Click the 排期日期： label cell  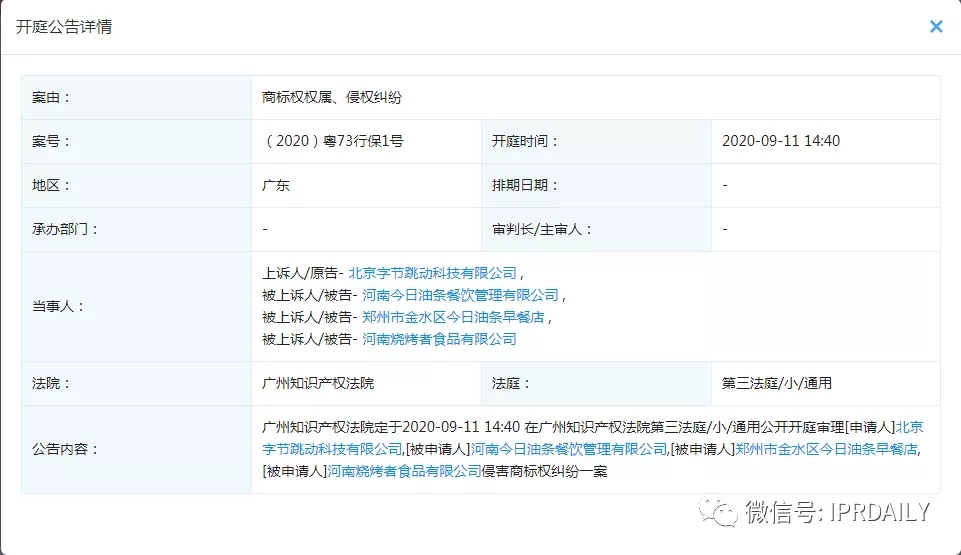(596, 185)
